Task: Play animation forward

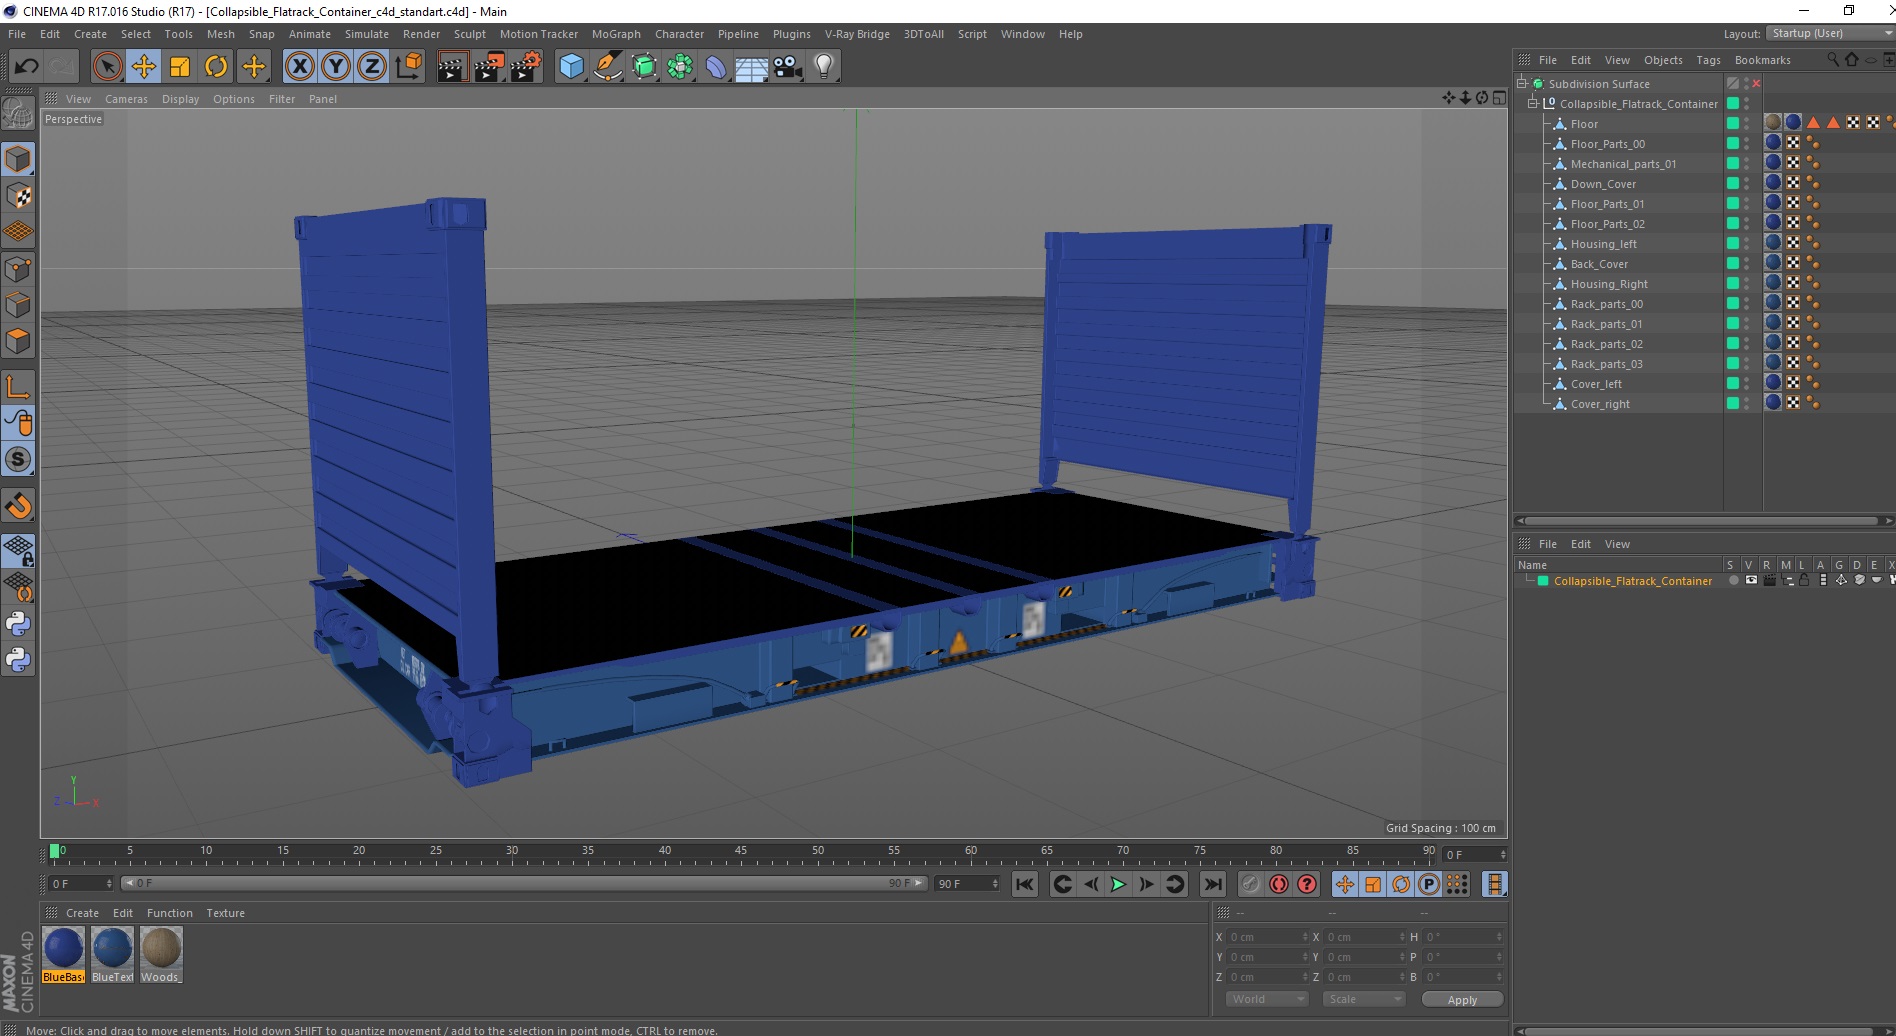Action: point(1118,884)
